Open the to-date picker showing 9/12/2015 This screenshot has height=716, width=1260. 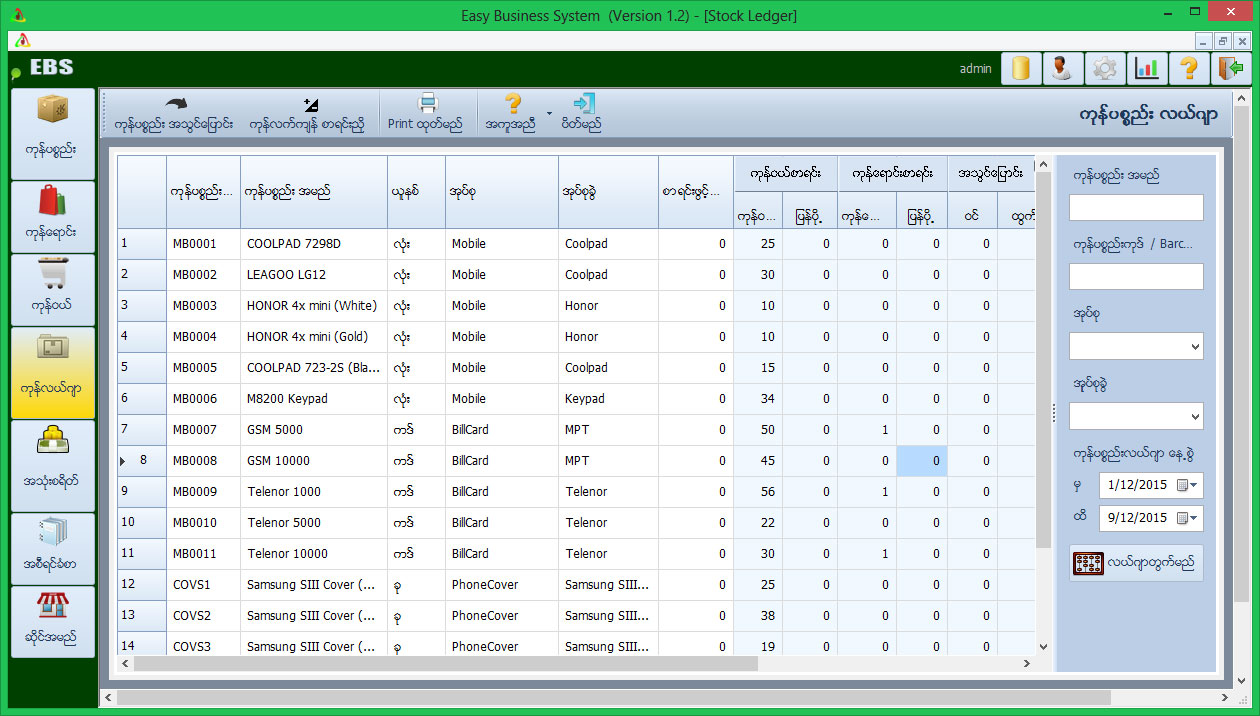(x=1151, y=518)
